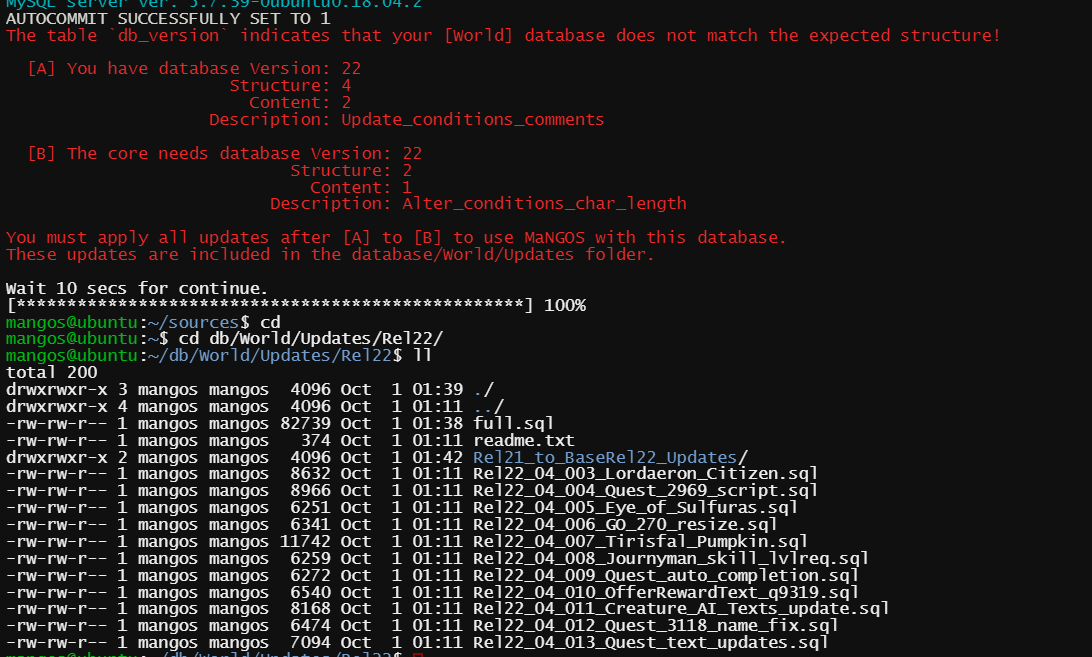Click the file size 82739
The width and height of the screenshot is (1092, 657).
305,424
